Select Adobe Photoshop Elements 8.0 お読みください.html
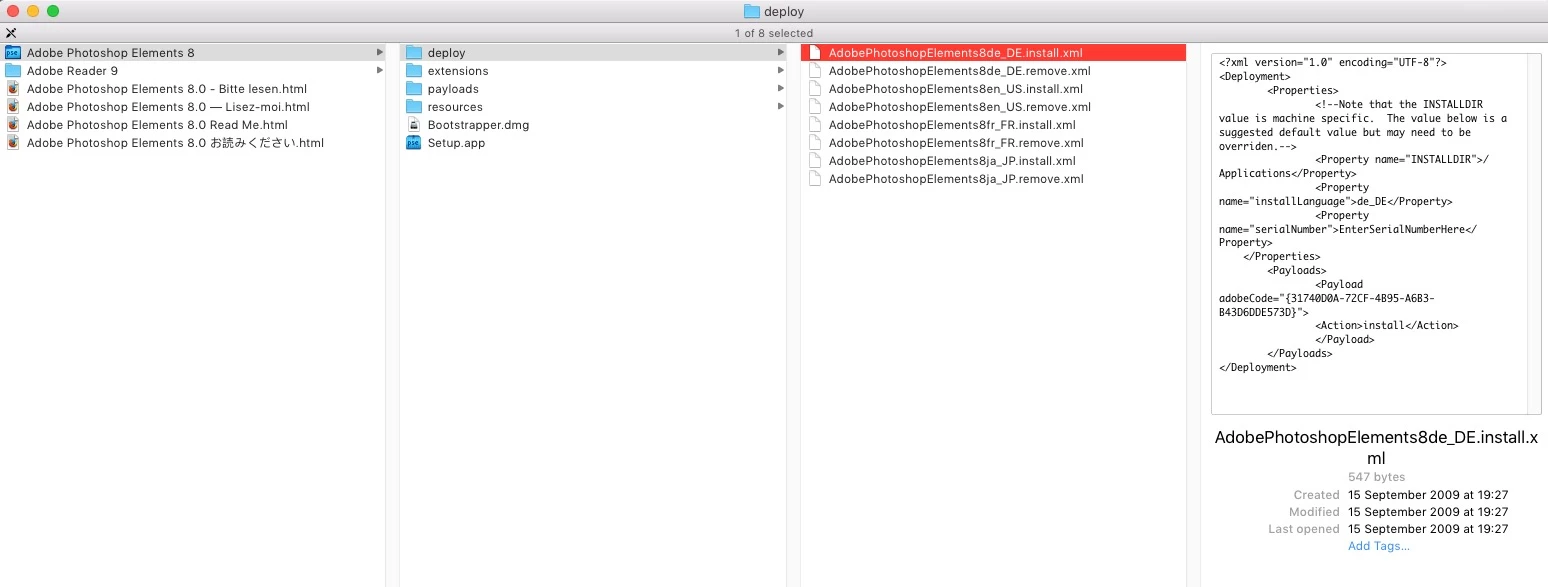1548x587 pixels. pos(175,143)
